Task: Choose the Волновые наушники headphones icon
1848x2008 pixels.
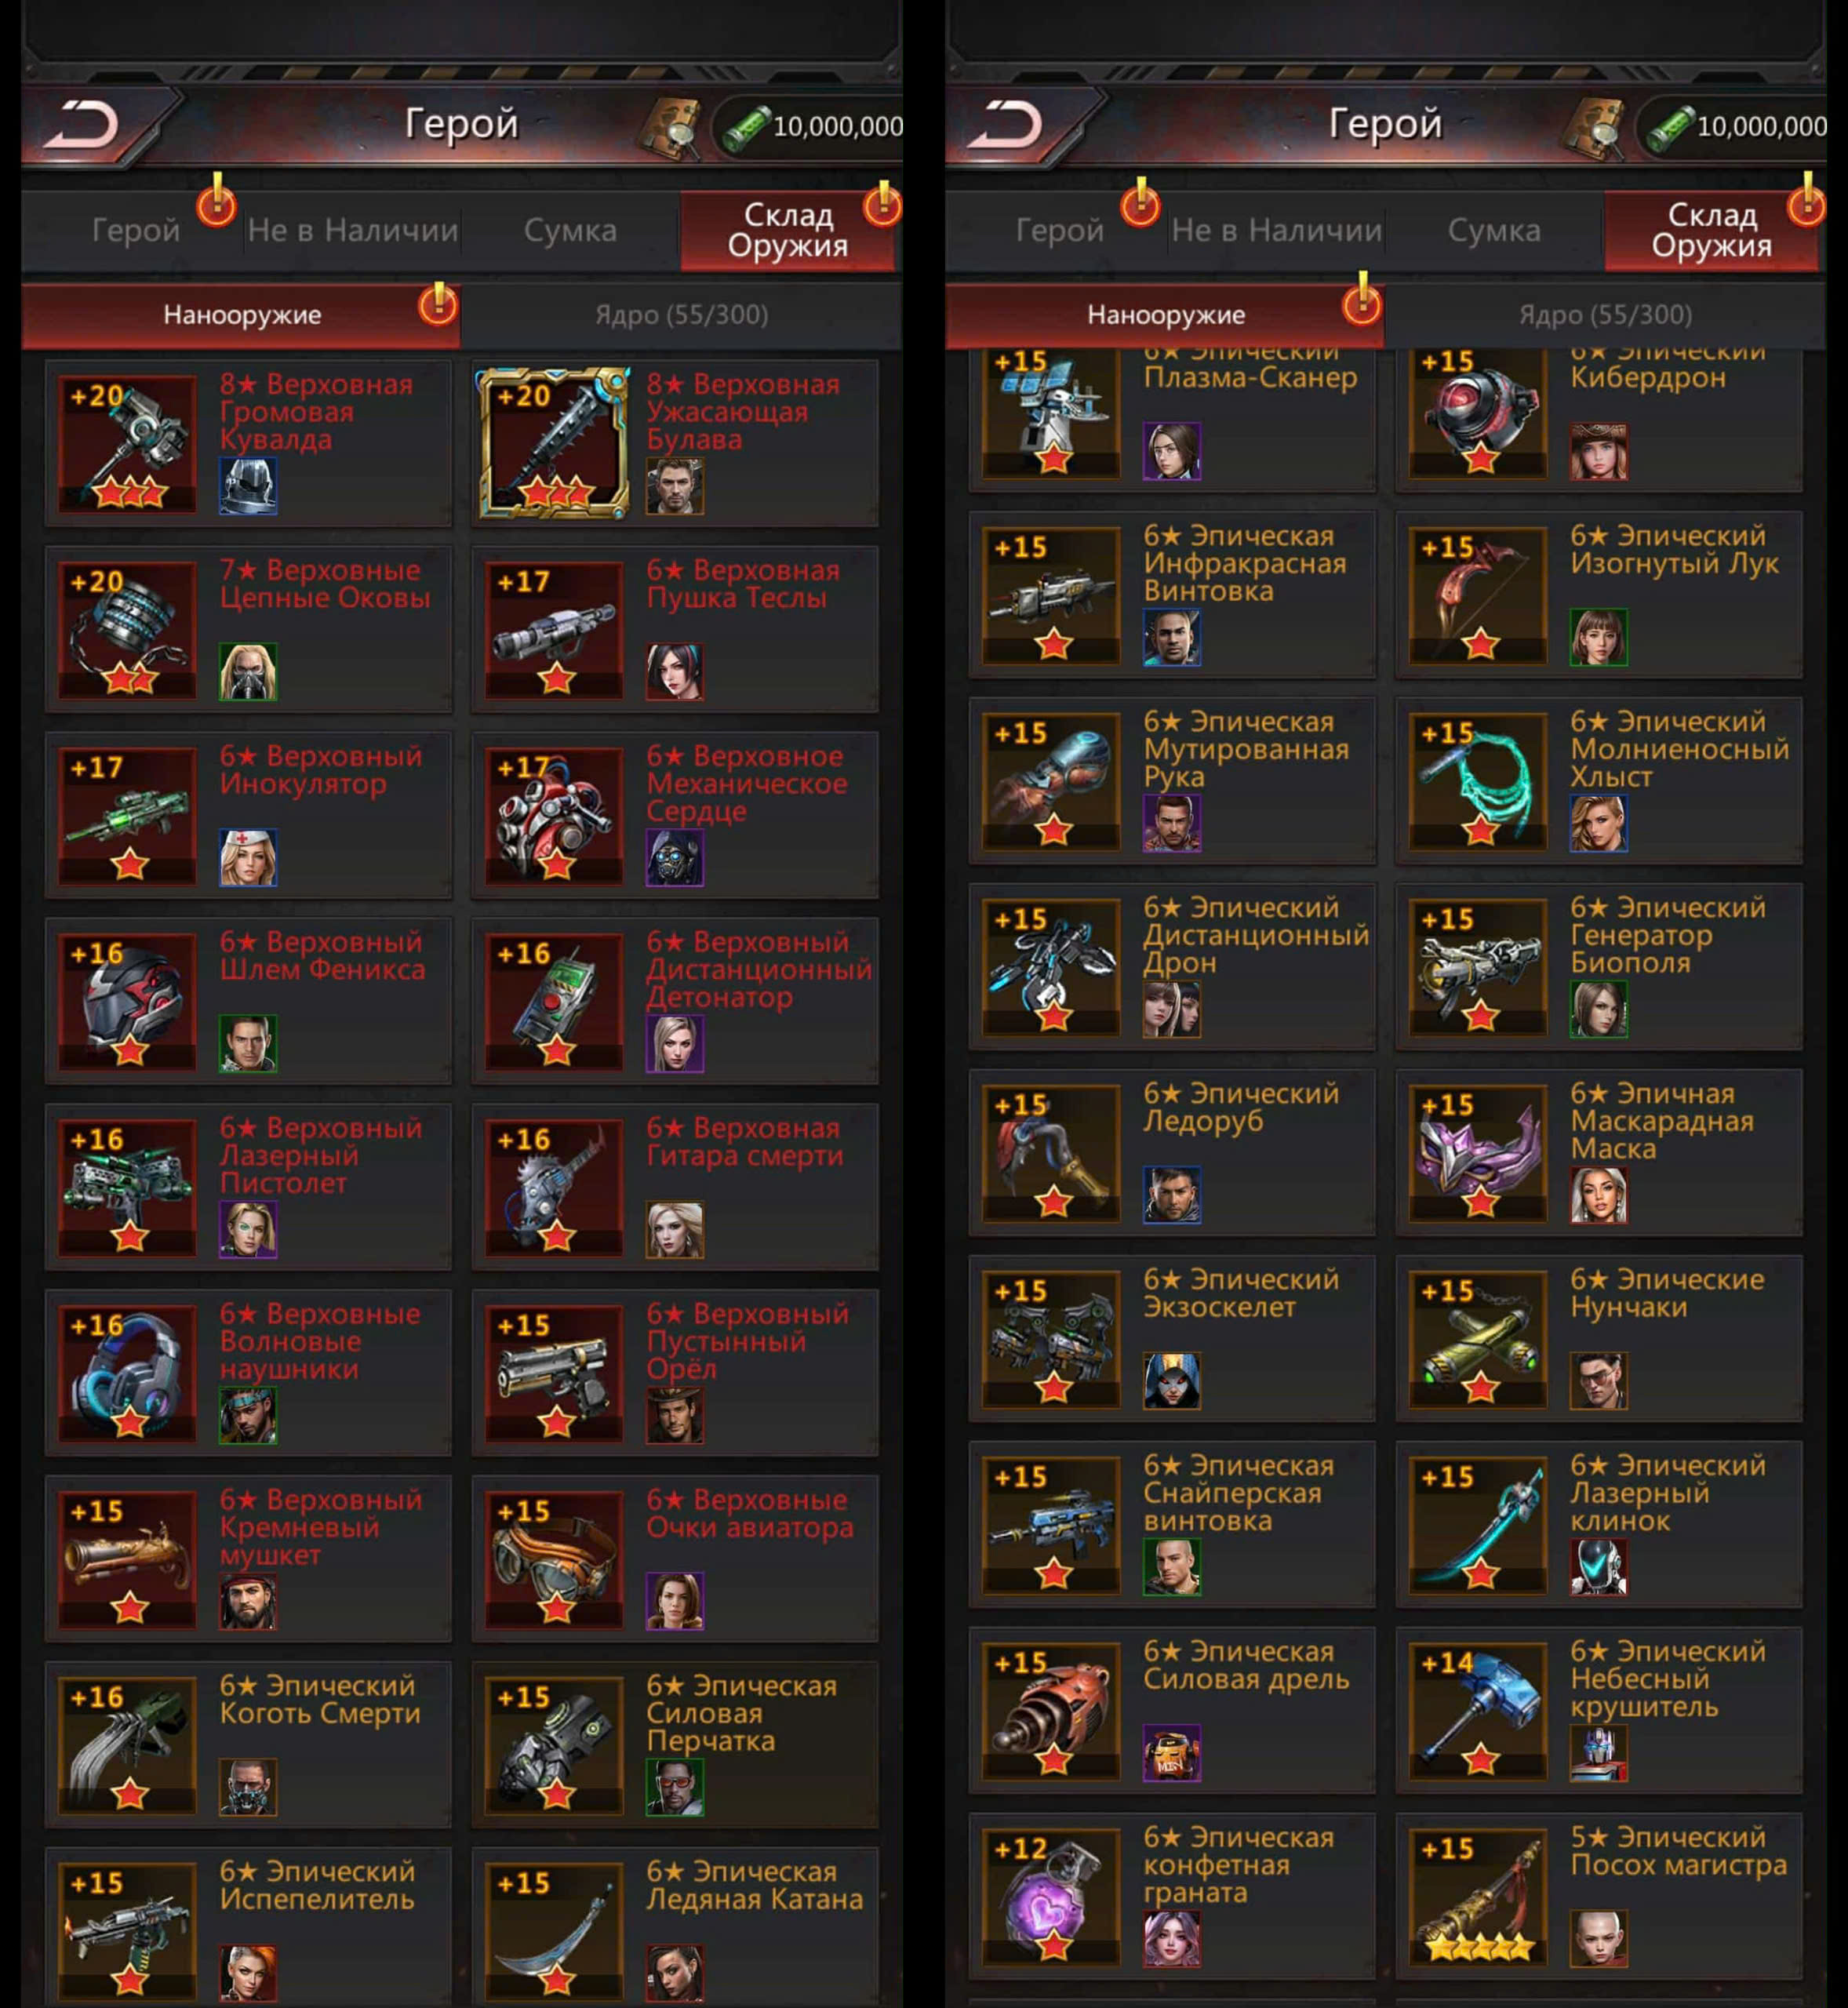Action: click(x=127, y=1373)
